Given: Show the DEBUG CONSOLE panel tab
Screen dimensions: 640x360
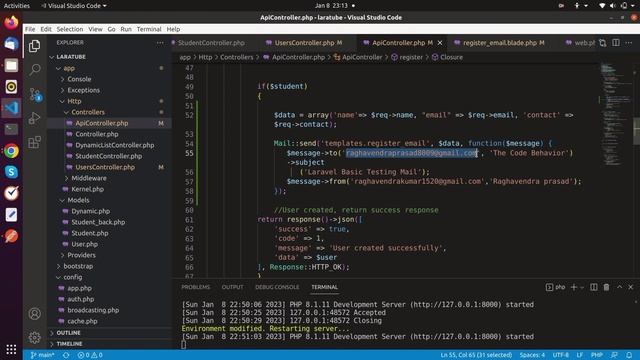Looking at the screenshot, I should (277, 287).
